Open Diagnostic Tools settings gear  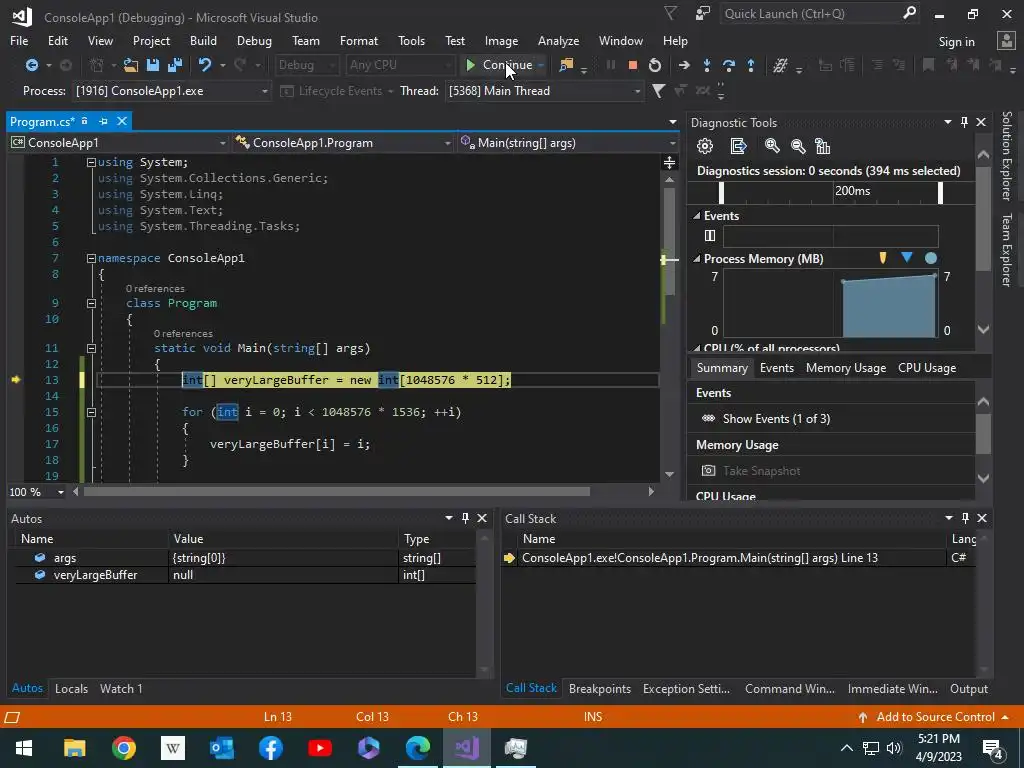tap(705, 146)
